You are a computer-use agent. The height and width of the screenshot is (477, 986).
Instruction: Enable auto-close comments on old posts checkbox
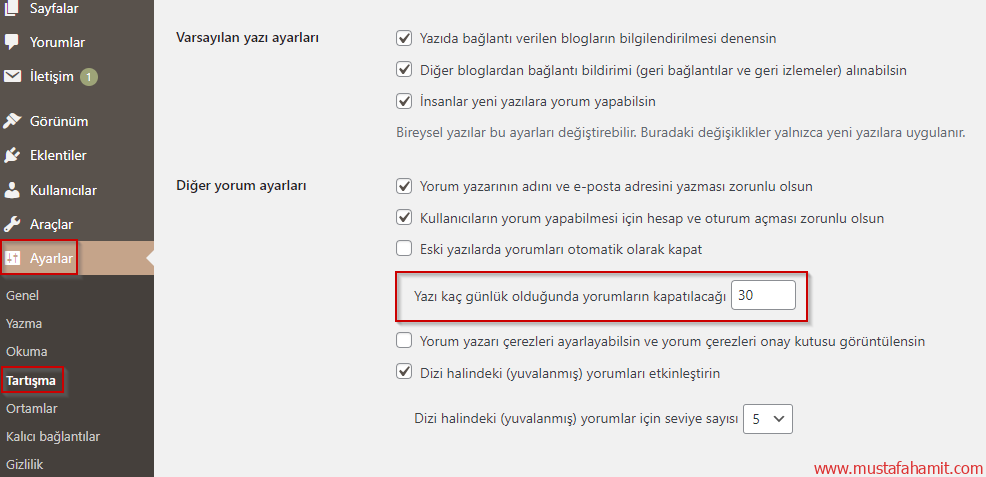click(x=404, y=248)
